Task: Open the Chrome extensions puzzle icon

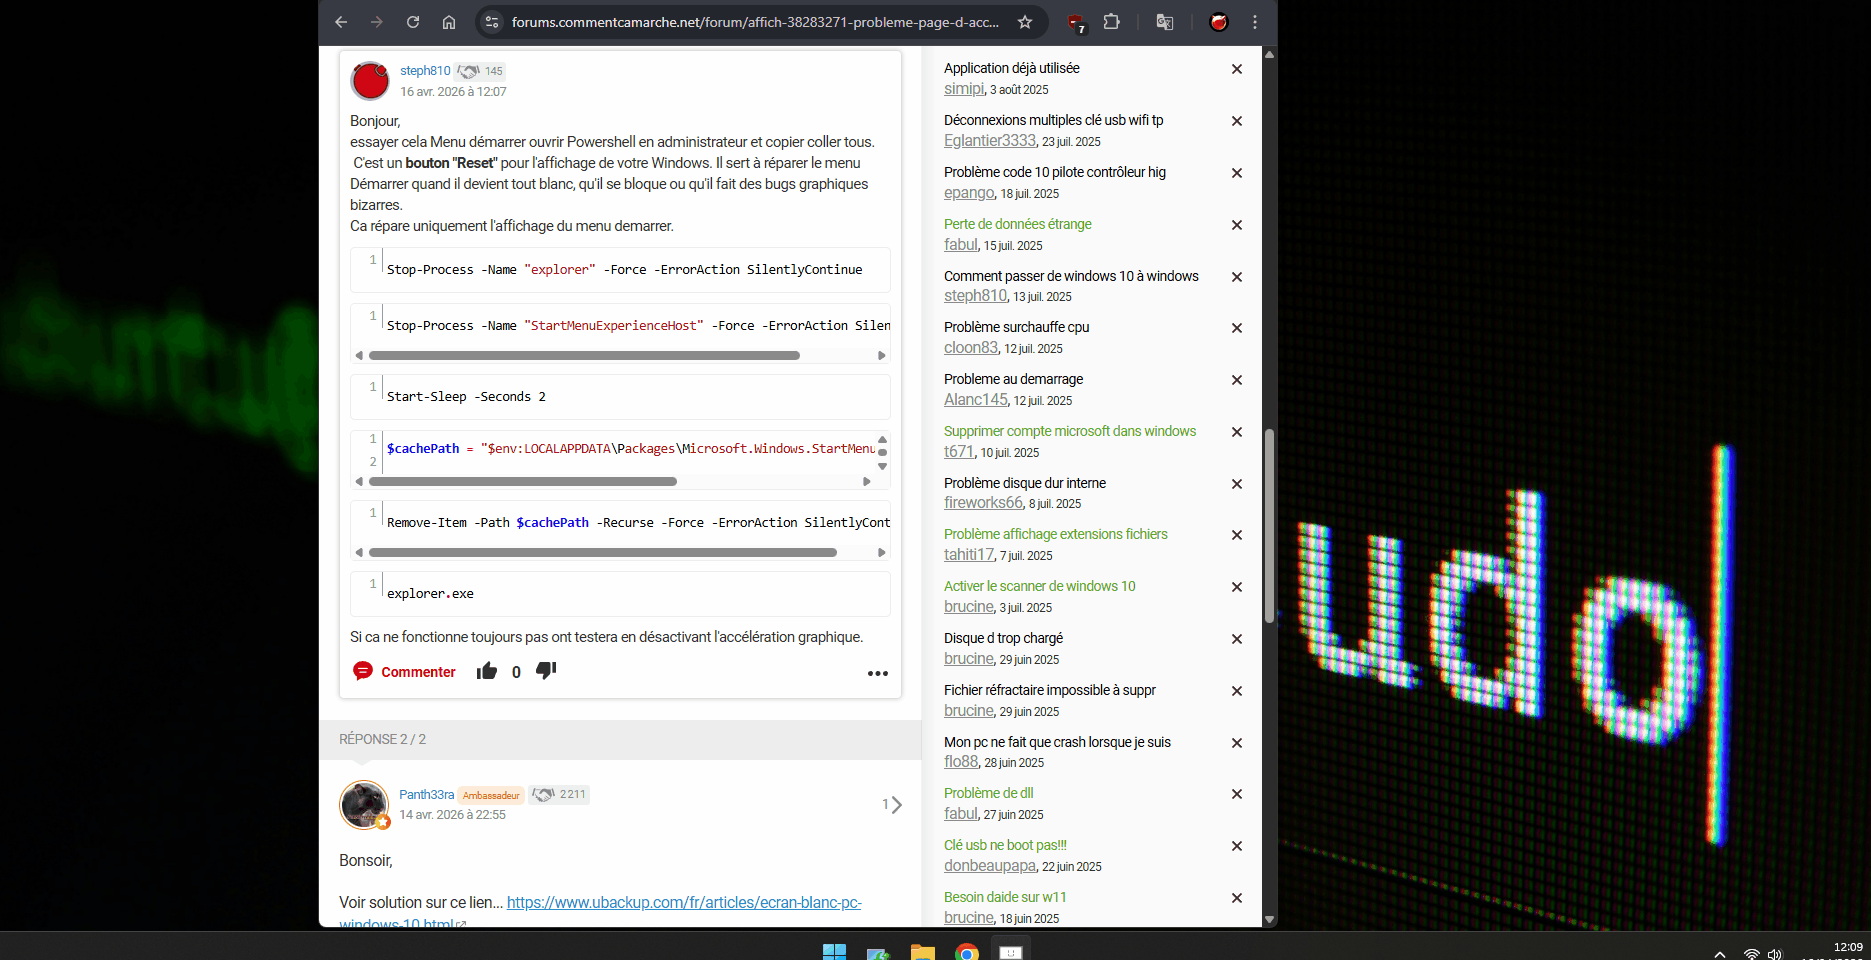Action: [1111, 22]
